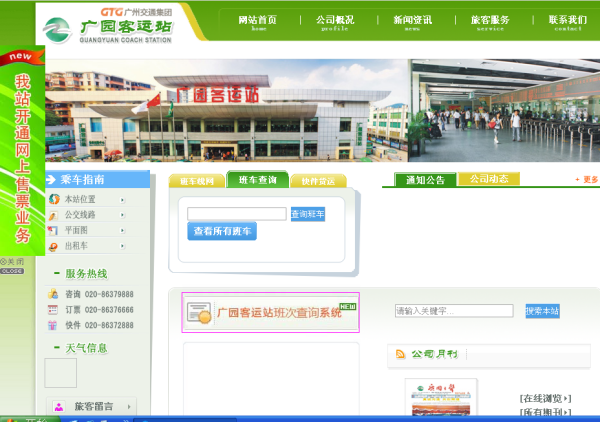Open 广园客运站班次查询系统 banner

[x=271, y=313]
